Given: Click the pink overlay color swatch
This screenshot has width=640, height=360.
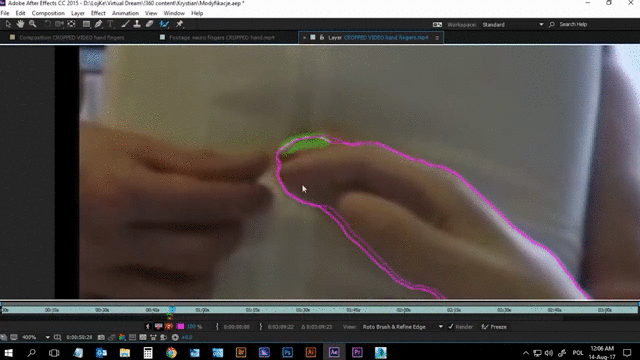Looking at the screenshot, I should click(x=180, y=327).
